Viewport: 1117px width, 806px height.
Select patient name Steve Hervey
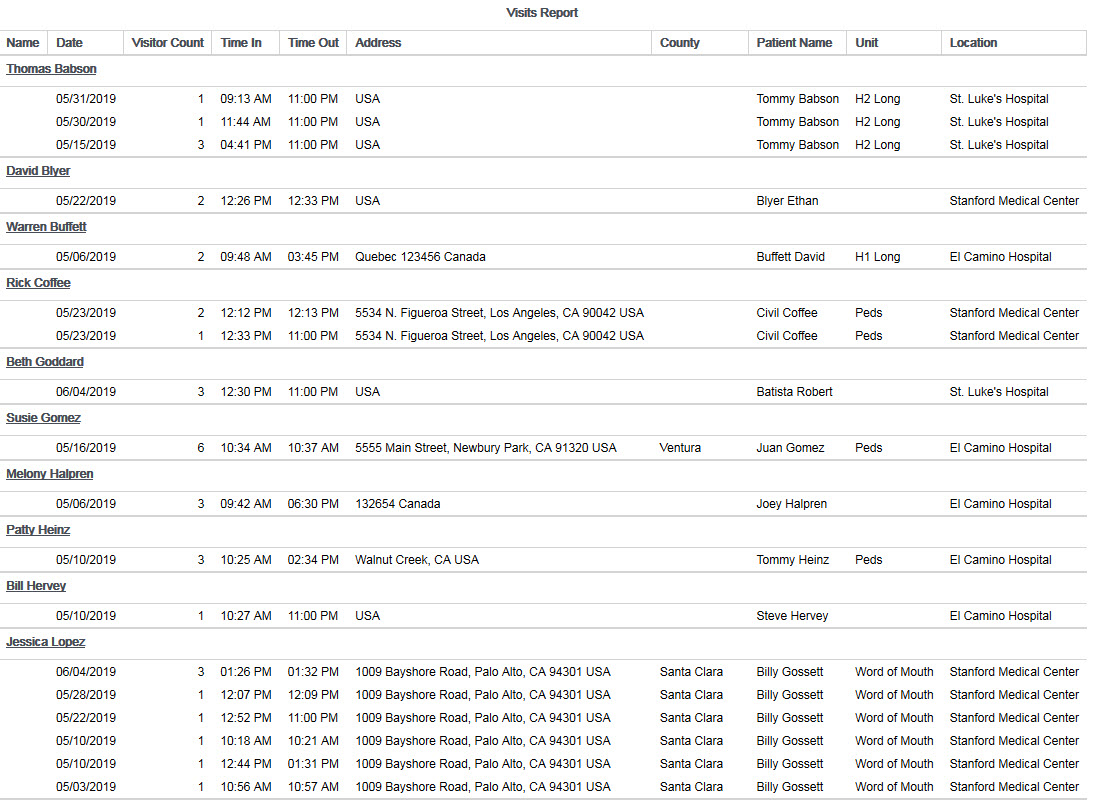pos(792,616)
